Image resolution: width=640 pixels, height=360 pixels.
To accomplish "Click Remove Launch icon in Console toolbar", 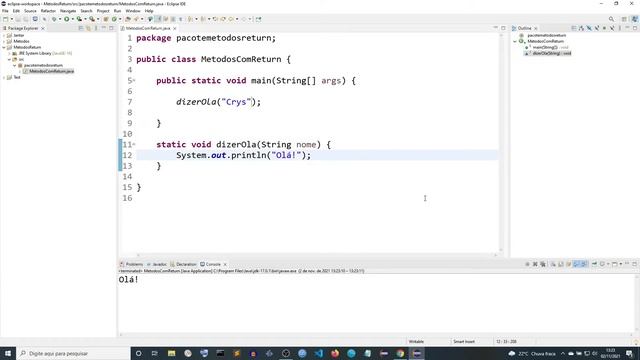I will pyautogui.click(x=535, y=264).
